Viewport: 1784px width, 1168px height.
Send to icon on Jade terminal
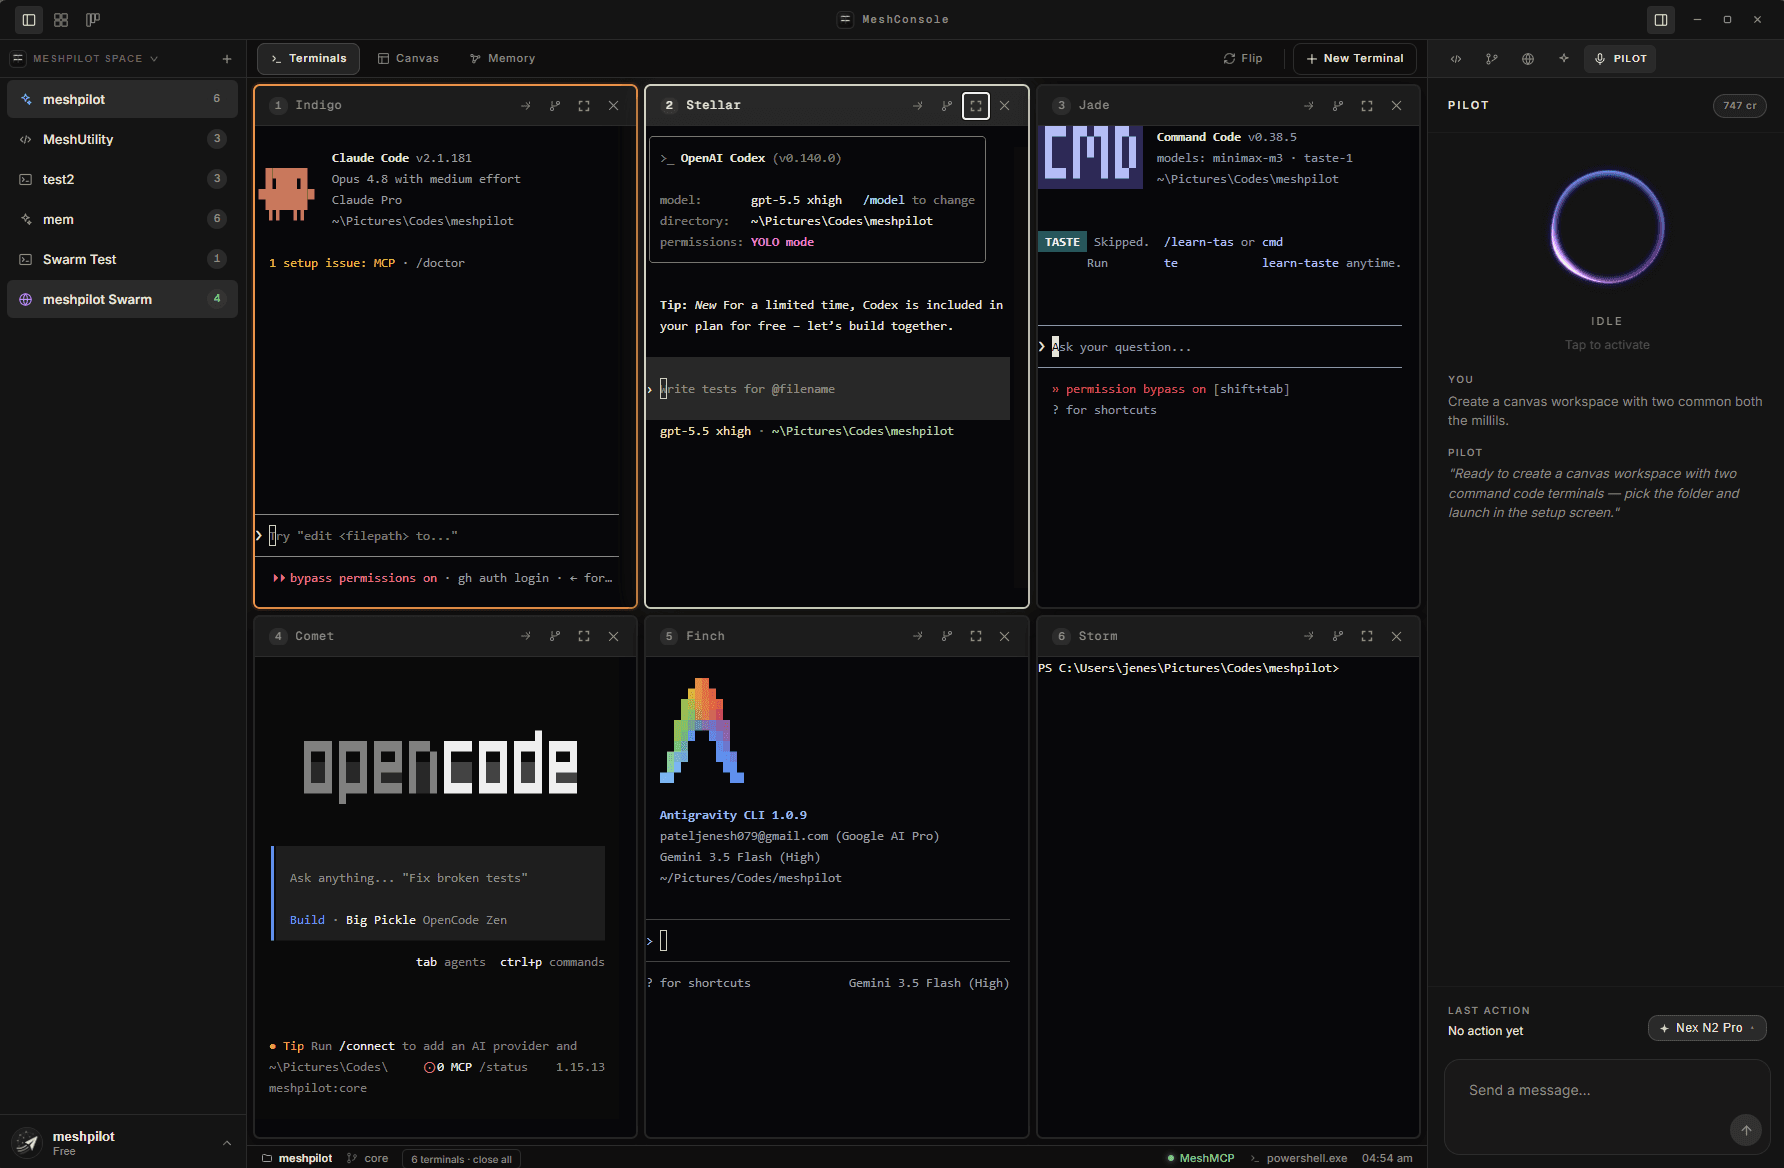tap(1309, 106)
